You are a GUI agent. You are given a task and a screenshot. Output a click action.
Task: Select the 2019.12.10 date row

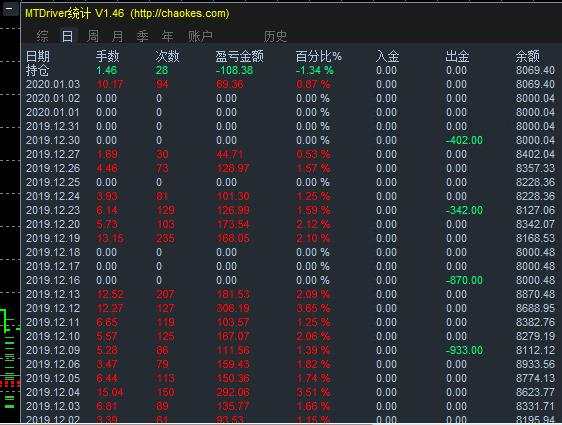tap(53, 336)
